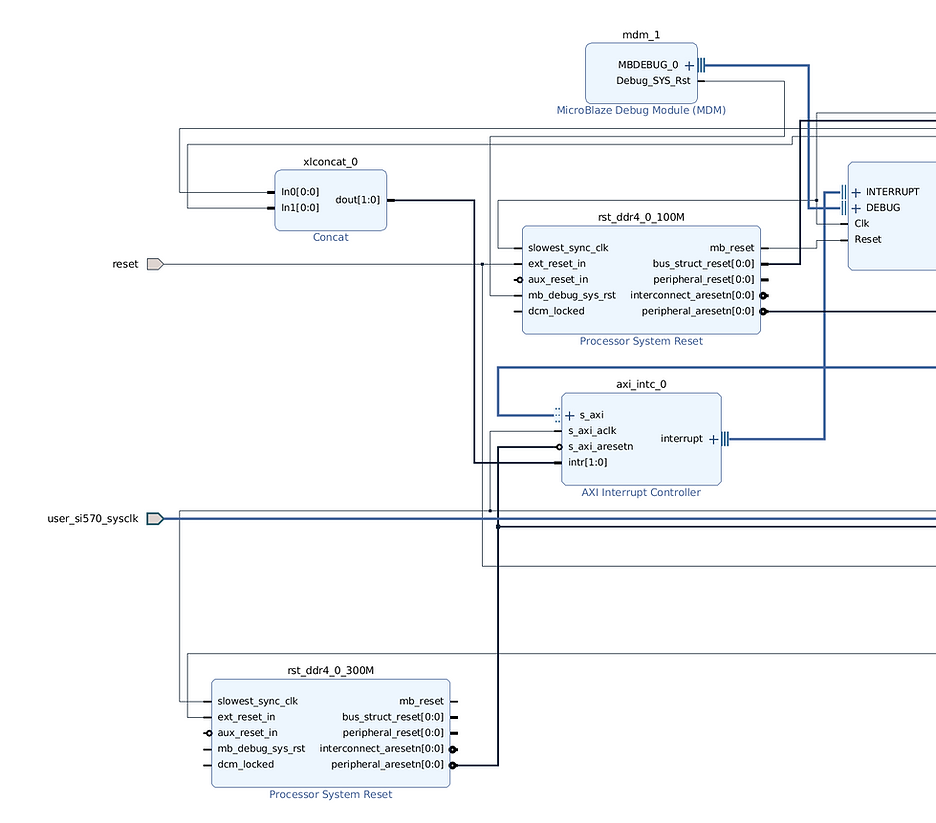Click the Reset pin below Clk

click(867, 240)
